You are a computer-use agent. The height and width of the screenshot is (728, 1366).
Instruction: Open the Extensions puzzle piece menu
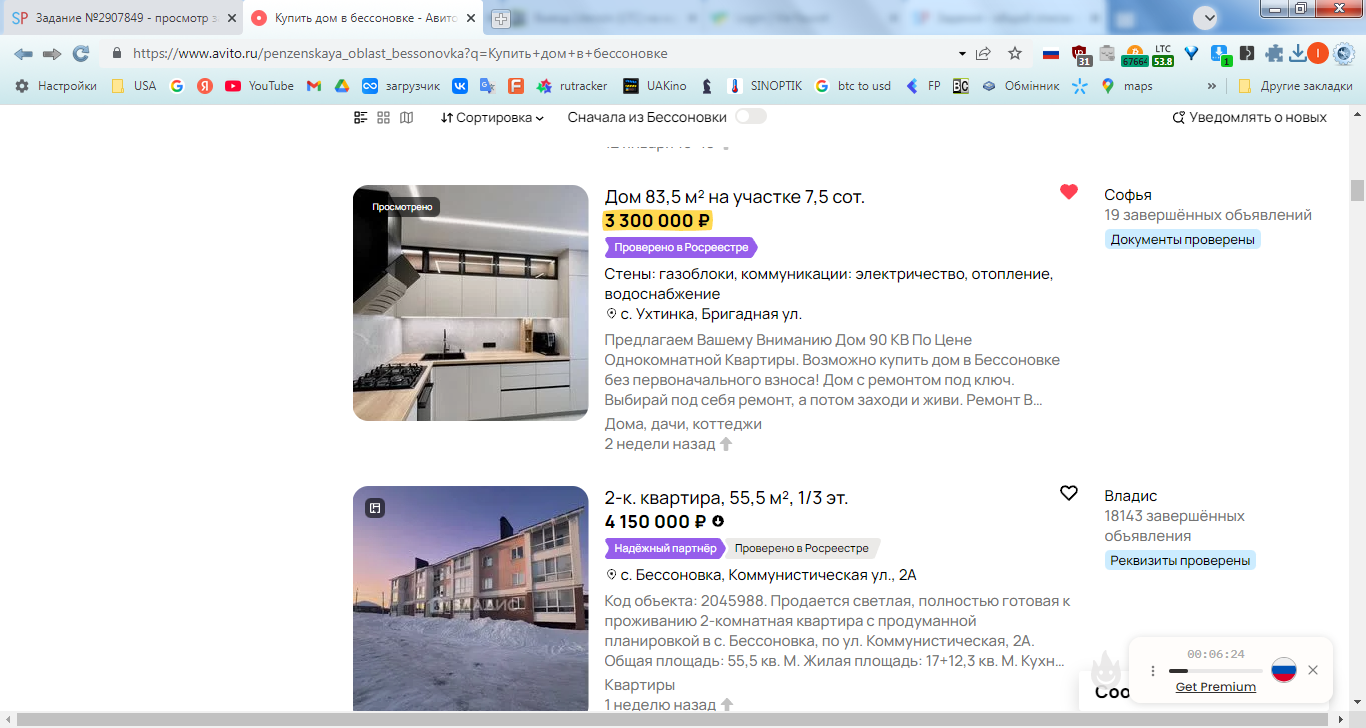(x=1274, y=54)
